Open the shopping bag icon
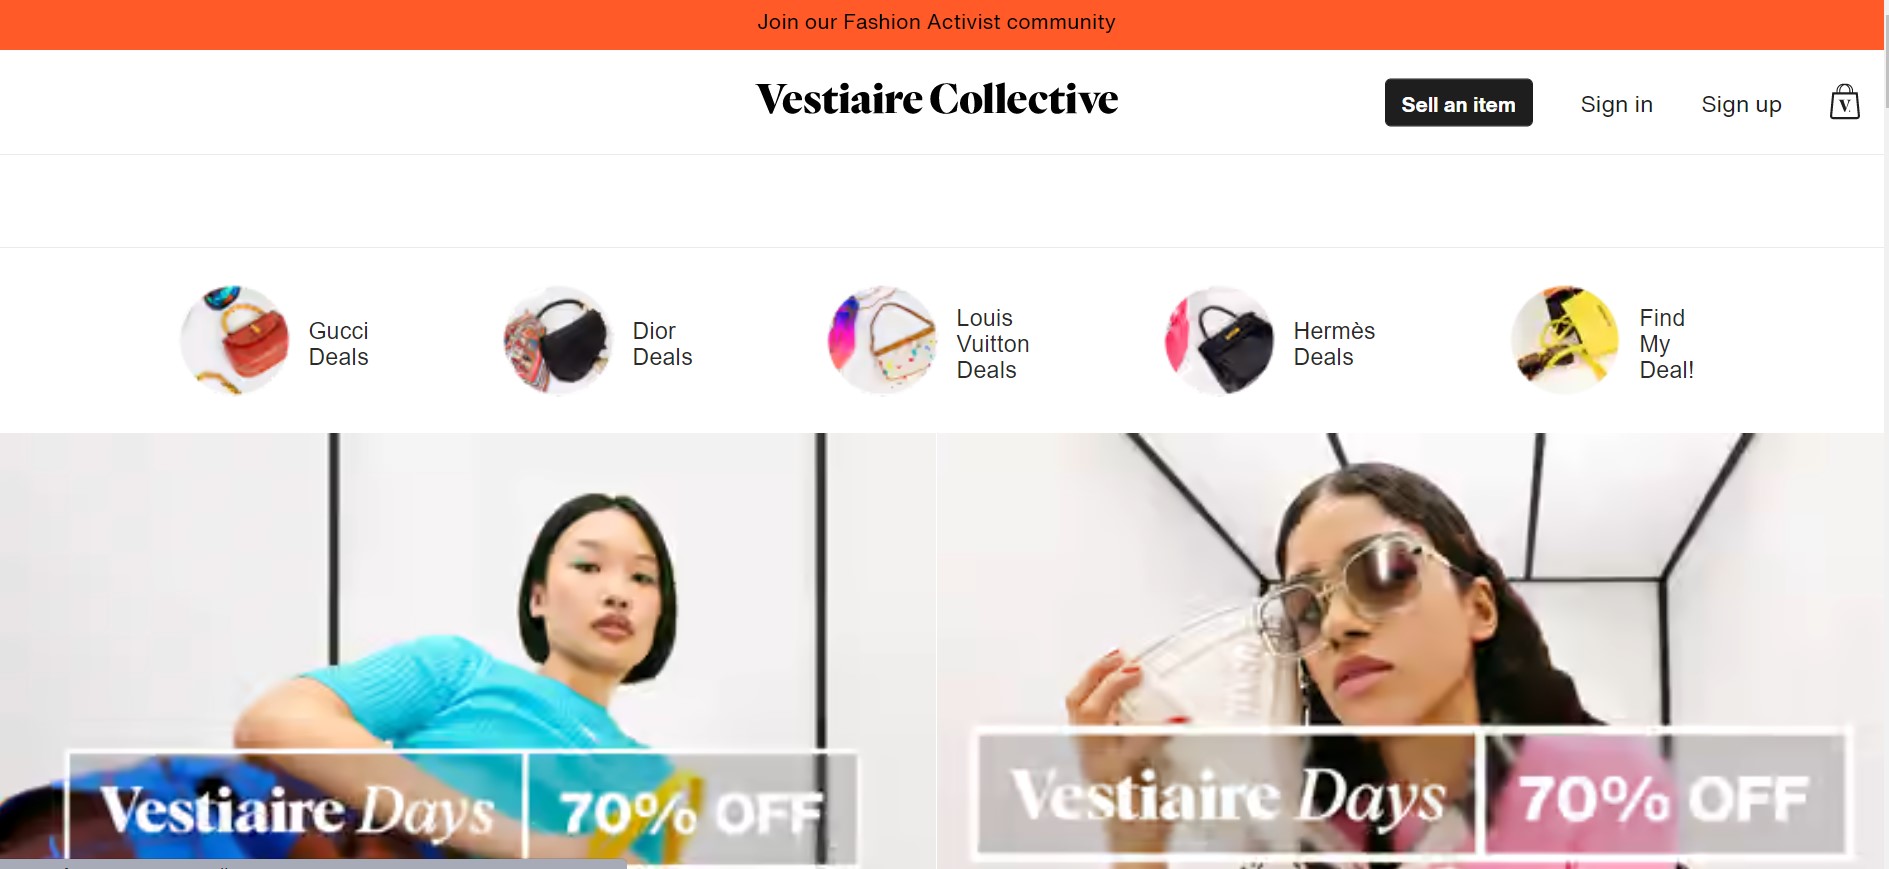1889x869 pixels. (1844, 102)
